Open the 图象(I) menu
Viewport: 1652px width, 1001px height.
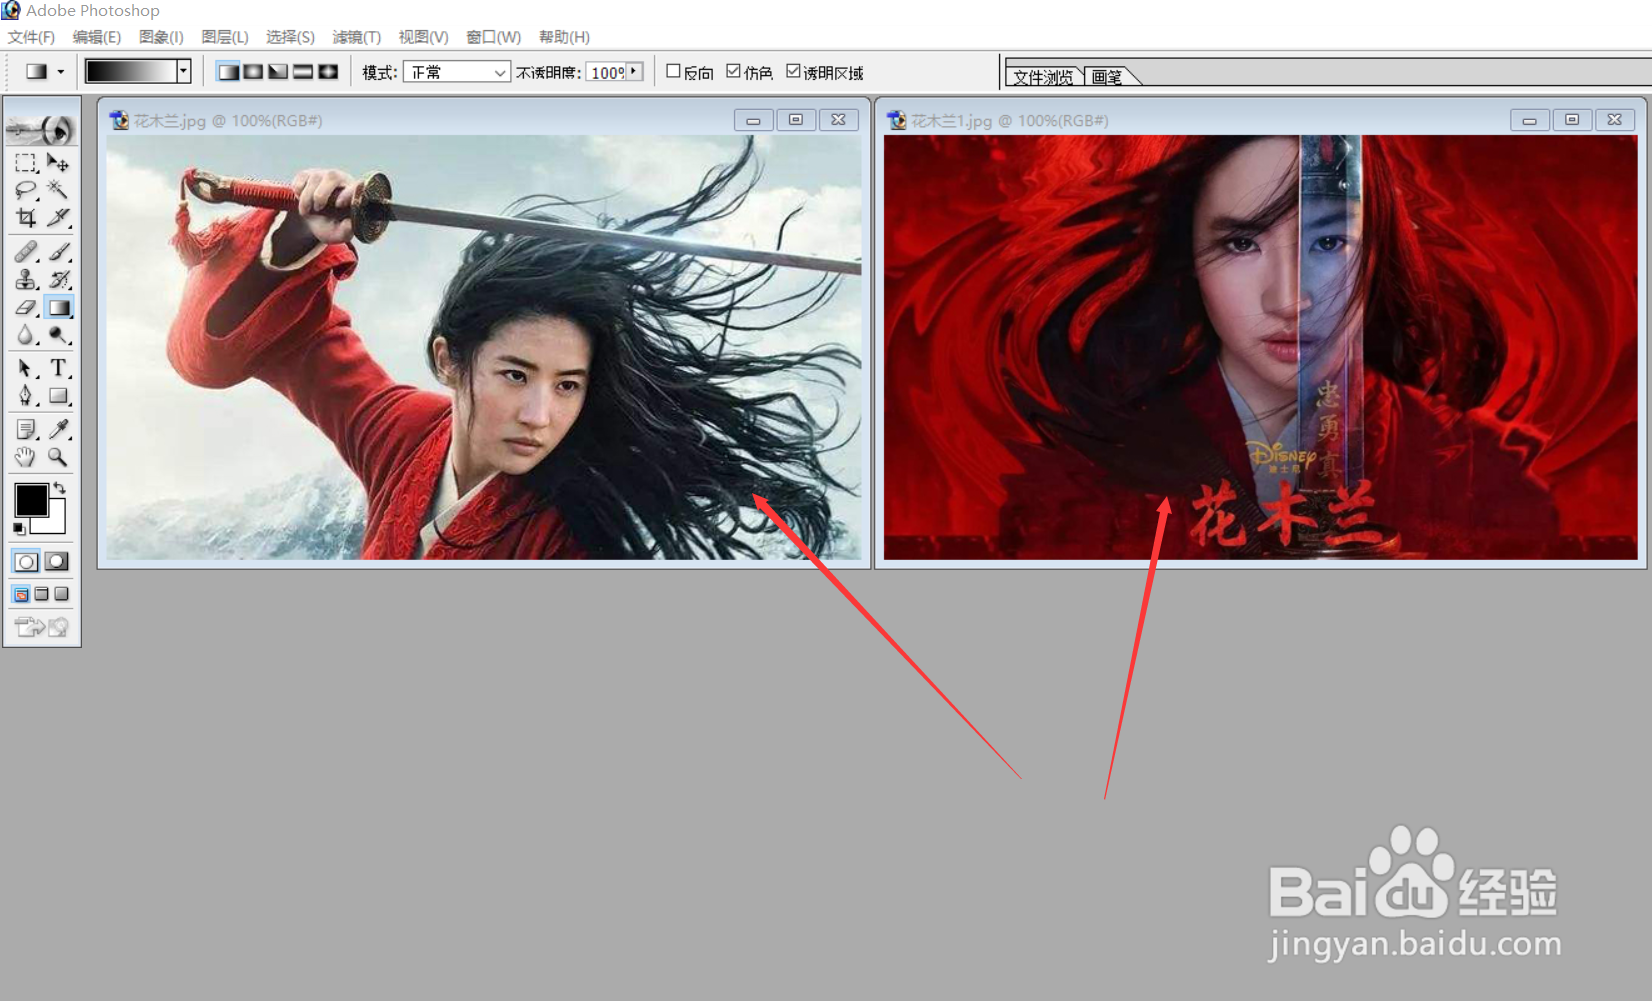coord(161,37)
